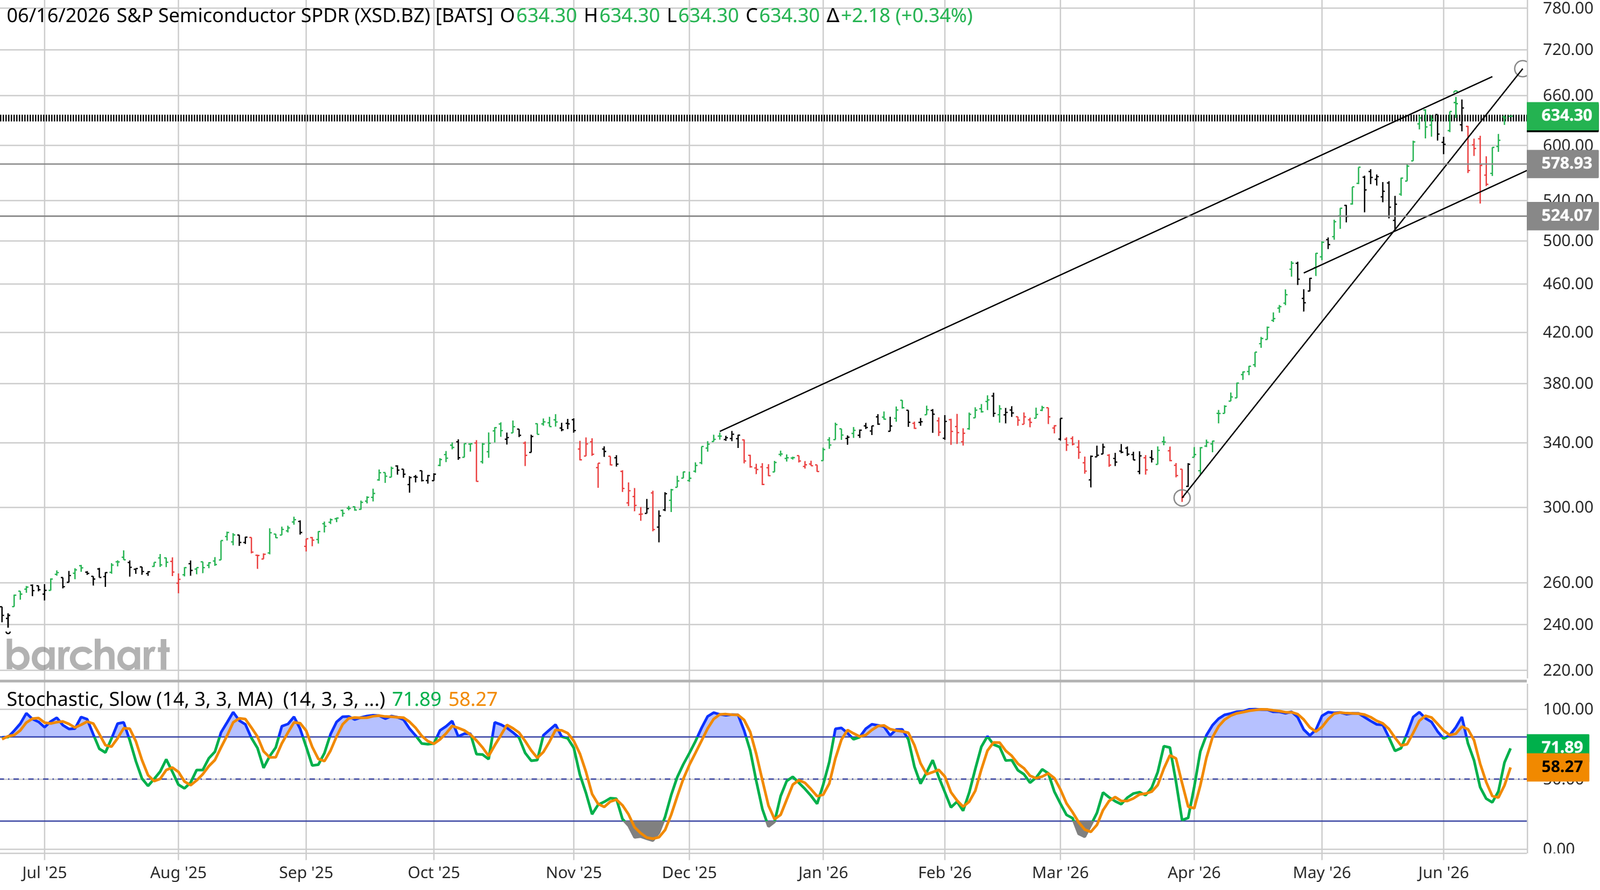Click the 100.00 stochastic axis label
Screen dimensions: 1600x890
coord(1568,709)
